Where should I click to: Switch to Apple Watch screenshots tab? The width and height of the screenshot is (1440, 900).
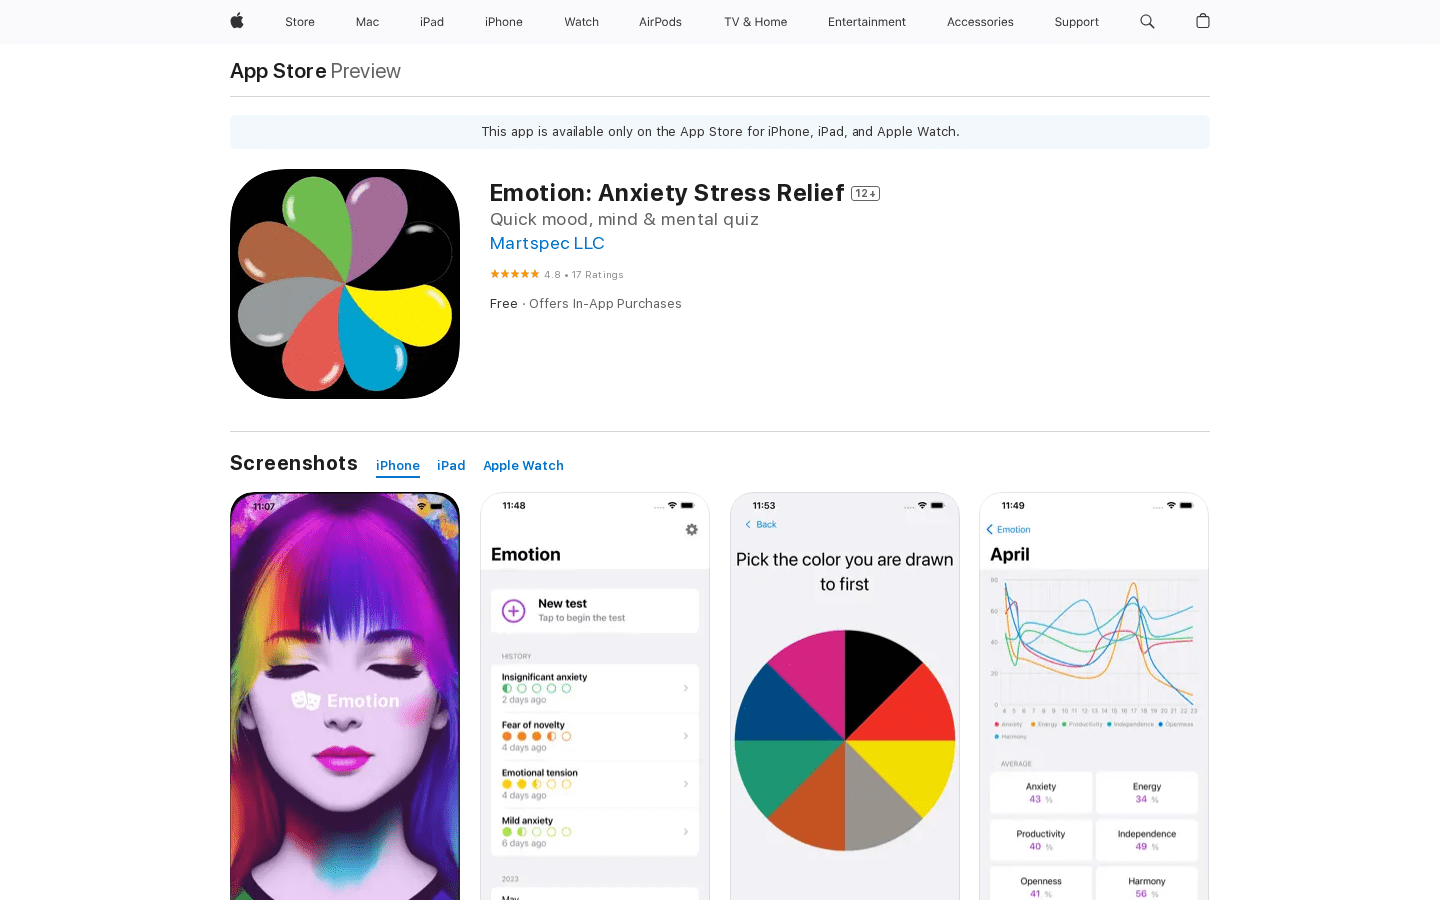[x=523, y=466]
